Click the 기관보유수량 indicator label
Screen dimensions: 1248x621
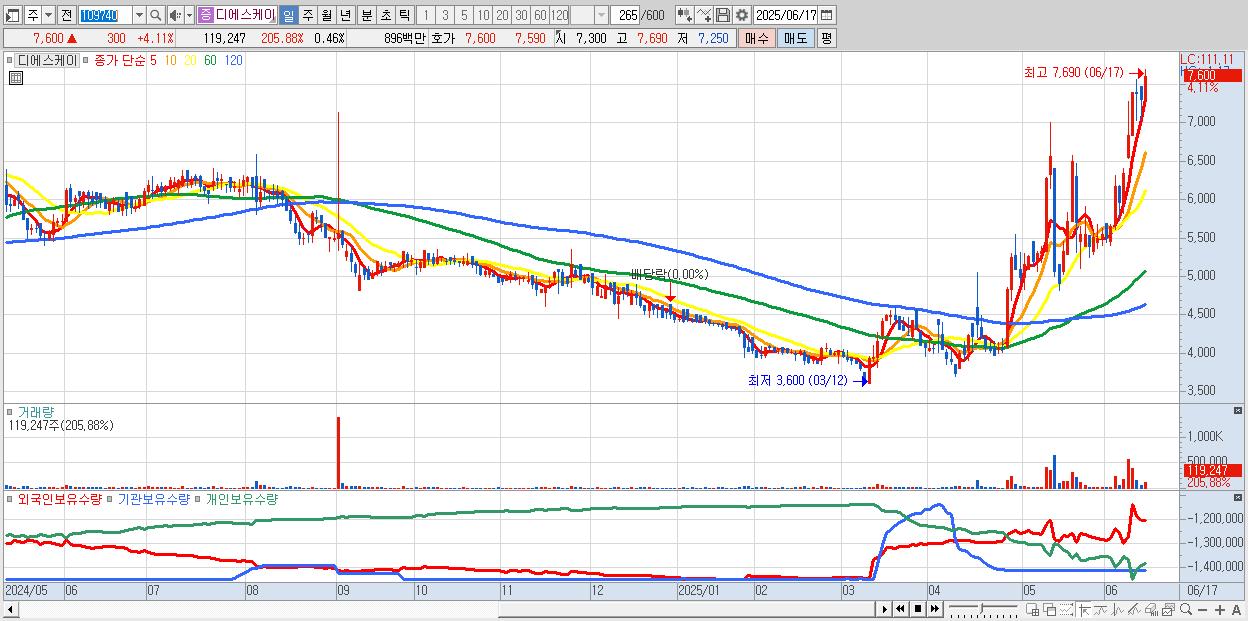153,498
